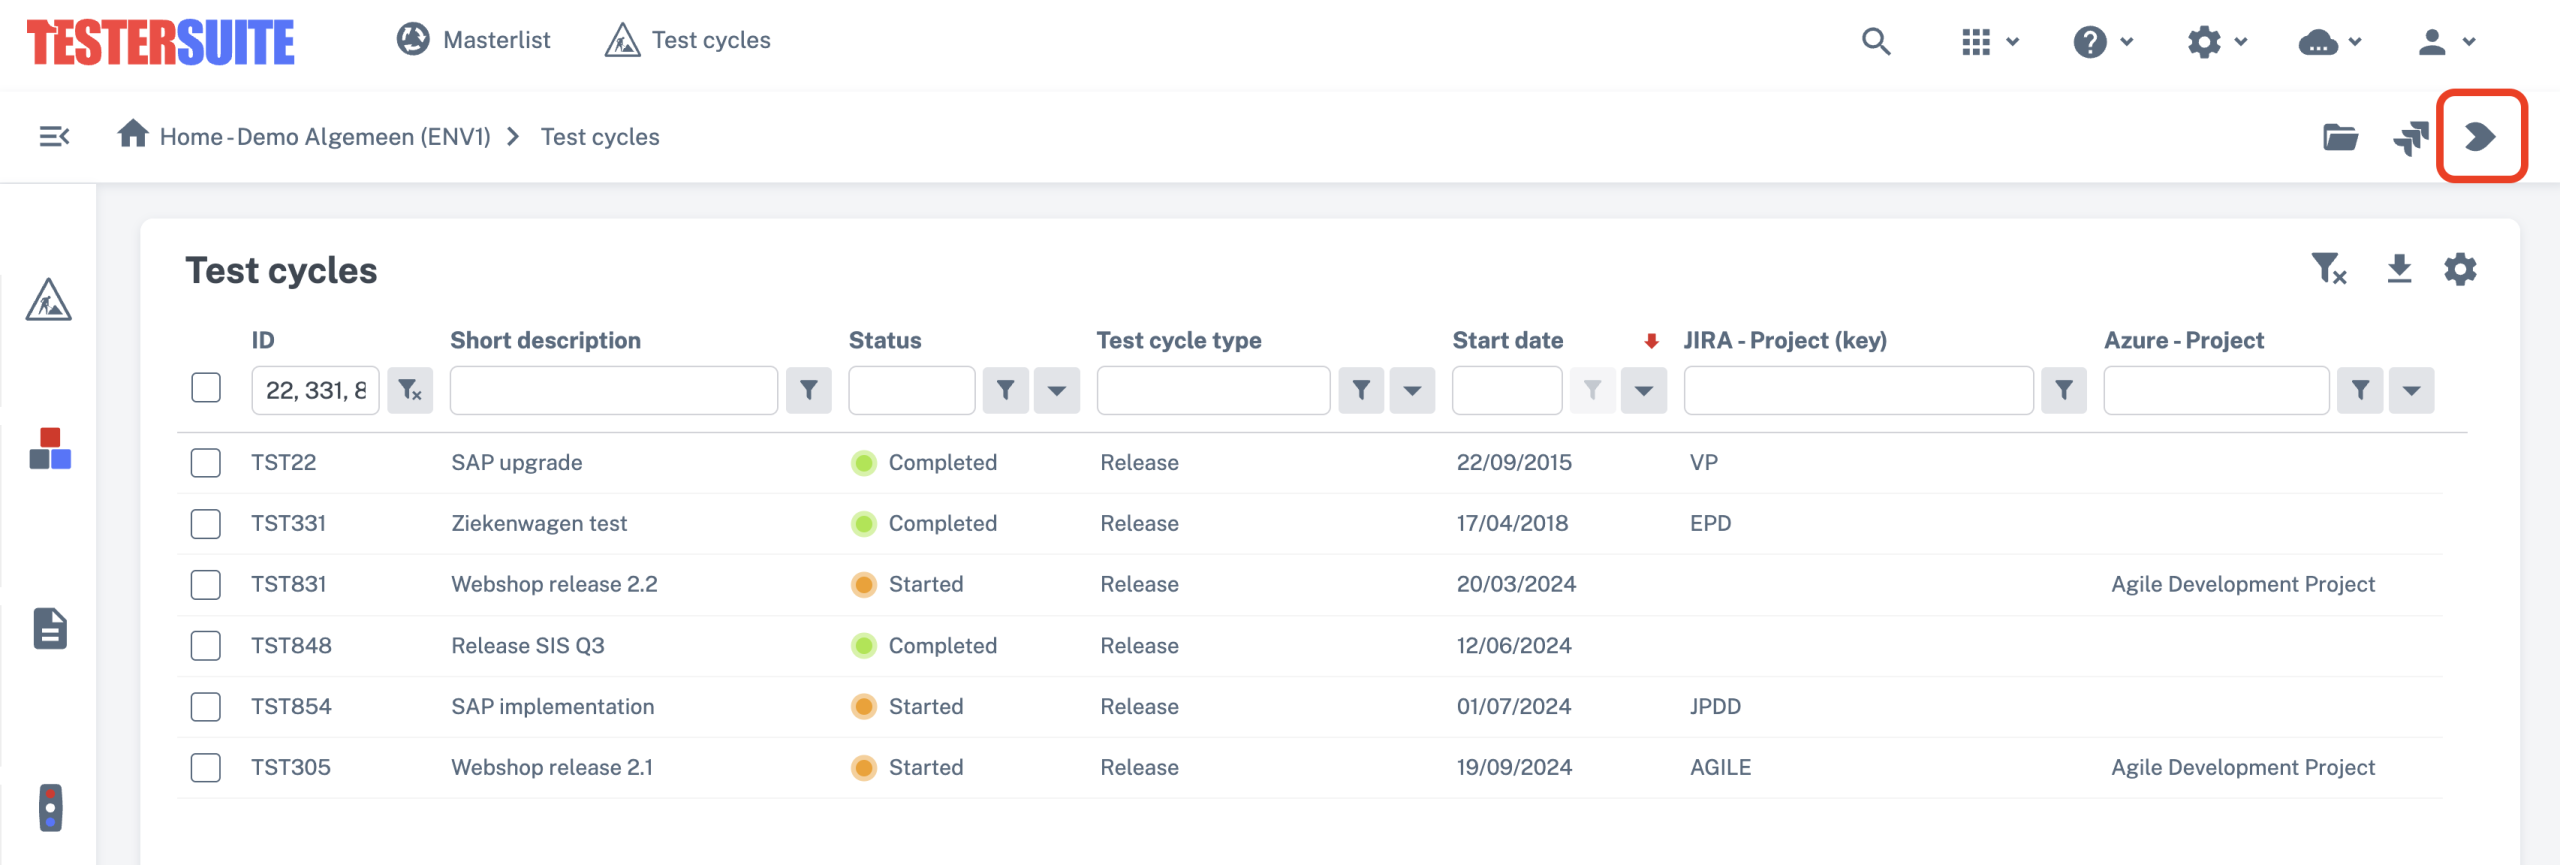Open the traffic light icon in sidebar
2560x865 pixels.
[x=50, y=807]
